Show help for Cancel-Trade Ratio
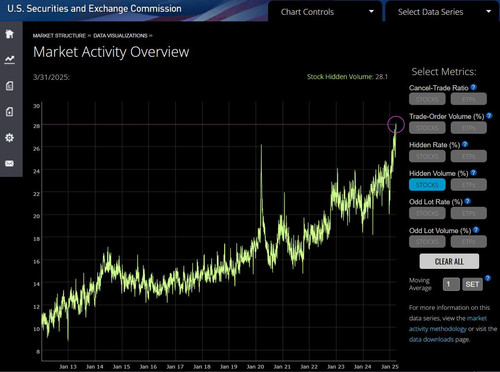The width and height of the screenshot is (500, 372). coord(473,87)
